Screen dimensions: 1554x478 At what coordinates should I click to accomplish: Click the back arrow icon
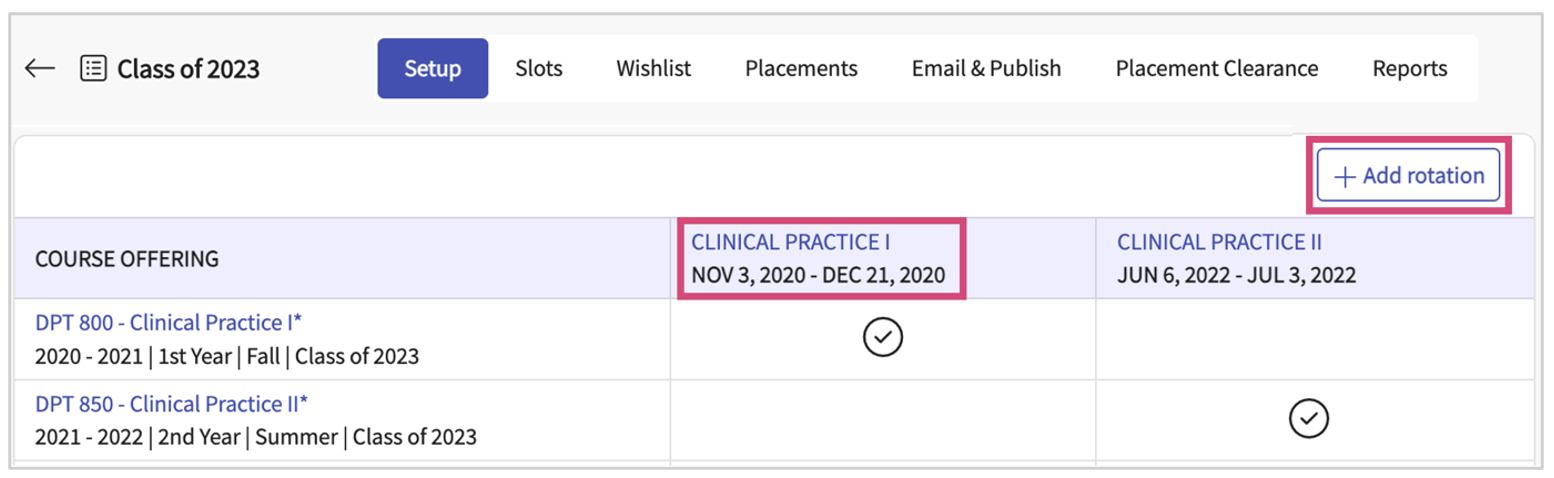tap(39, 69)
